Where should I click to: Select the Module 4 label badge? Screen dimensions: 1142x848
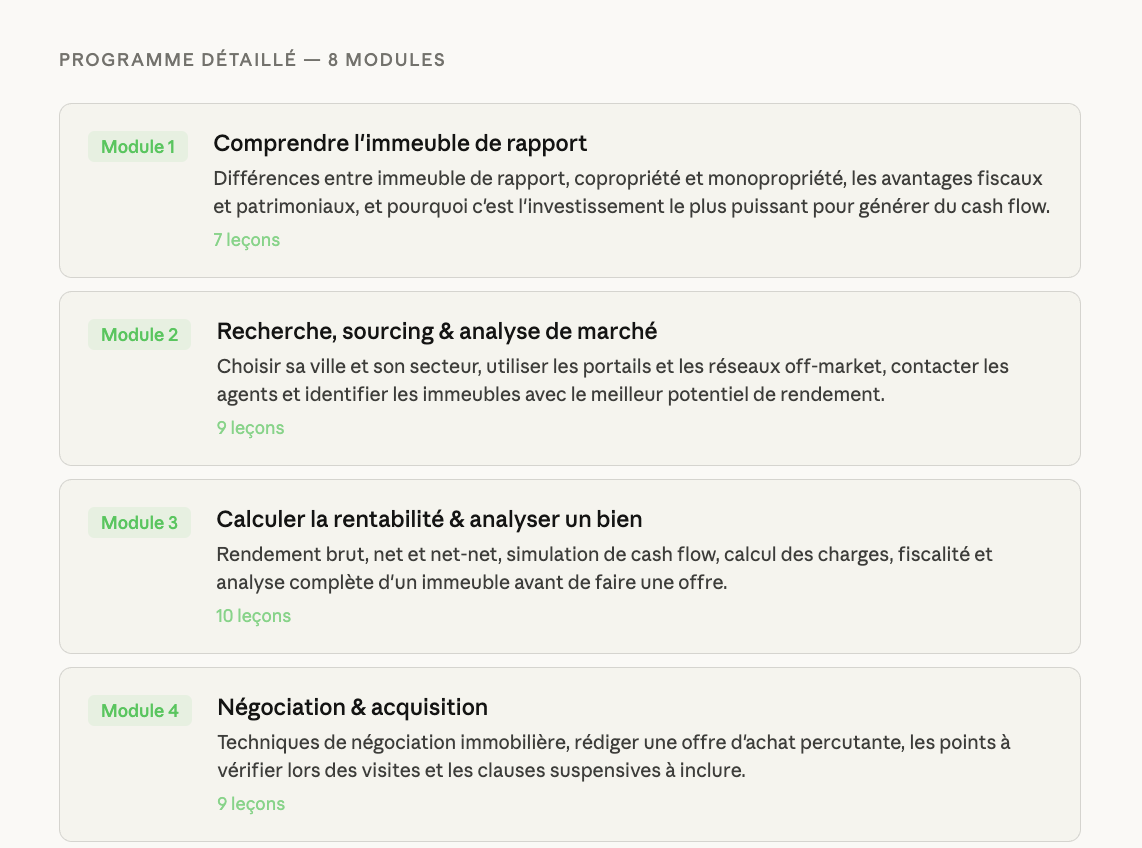click(140, 711)
